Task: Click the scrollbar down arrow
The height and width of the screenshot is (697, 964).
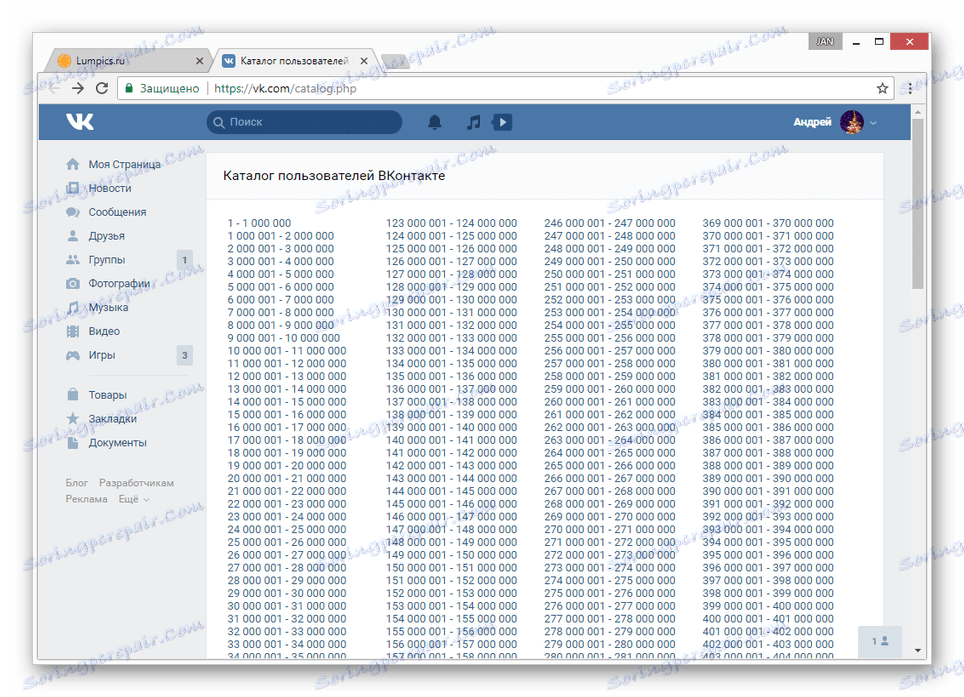Action: coord(918,650)
